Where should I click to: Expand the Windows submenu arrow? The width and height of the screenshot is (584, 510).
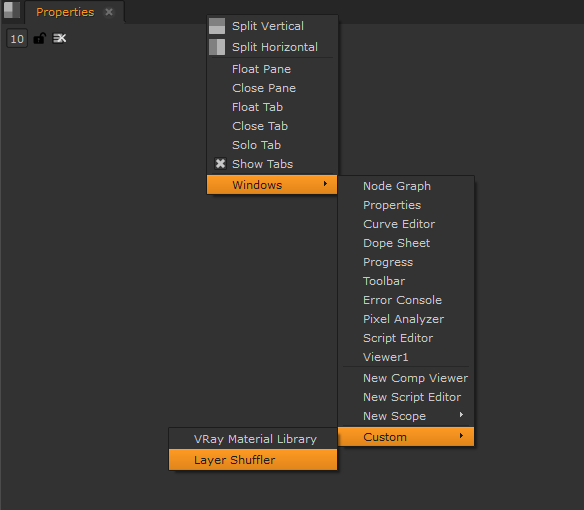pos(325,184)
